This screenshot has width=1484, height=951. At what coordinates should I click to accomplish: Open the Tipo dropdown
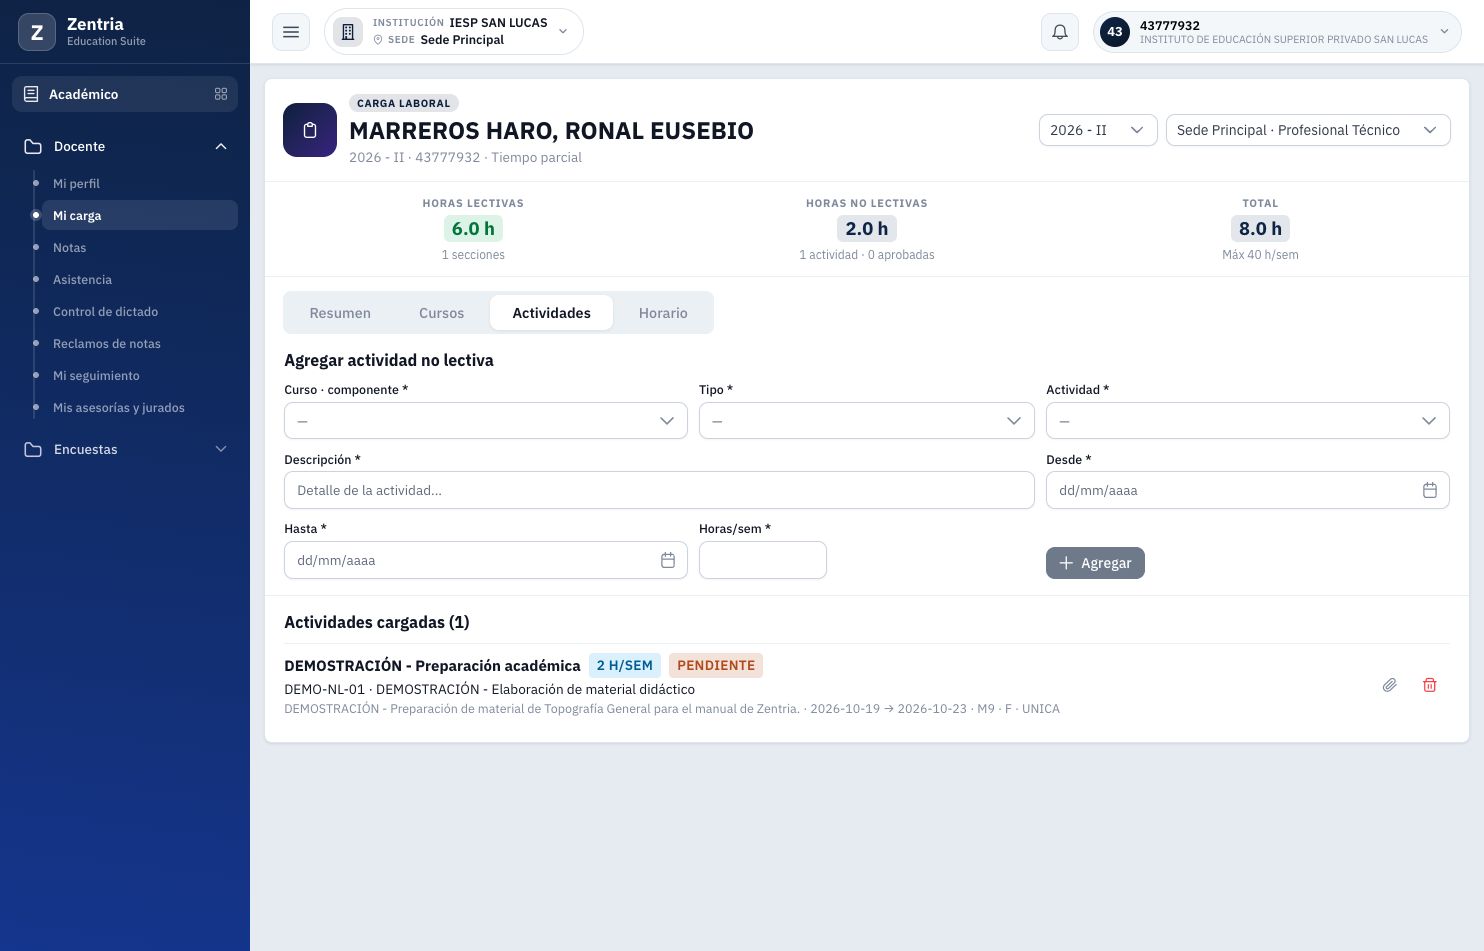pyautogui.click(x=867, y=421)
